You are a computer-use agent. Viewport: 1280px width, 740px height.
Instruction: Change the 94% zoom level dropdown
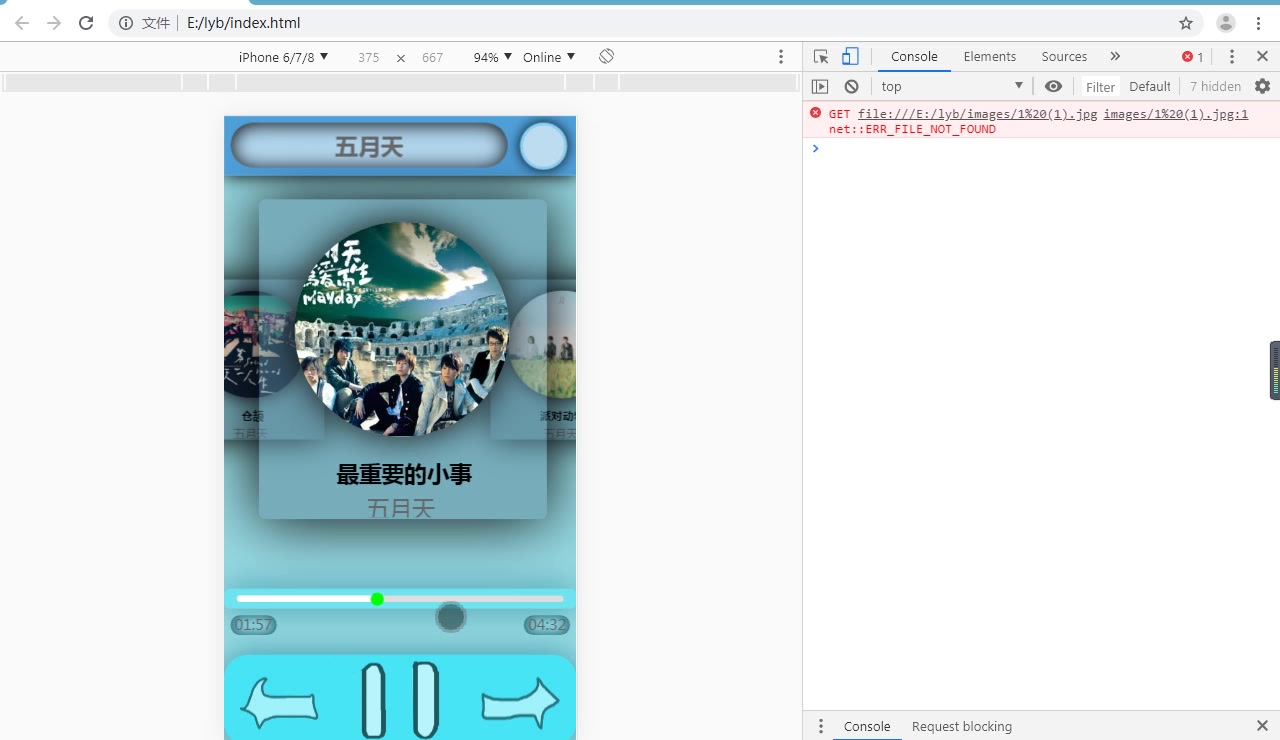pyautogui.click(x=493, y=57)
